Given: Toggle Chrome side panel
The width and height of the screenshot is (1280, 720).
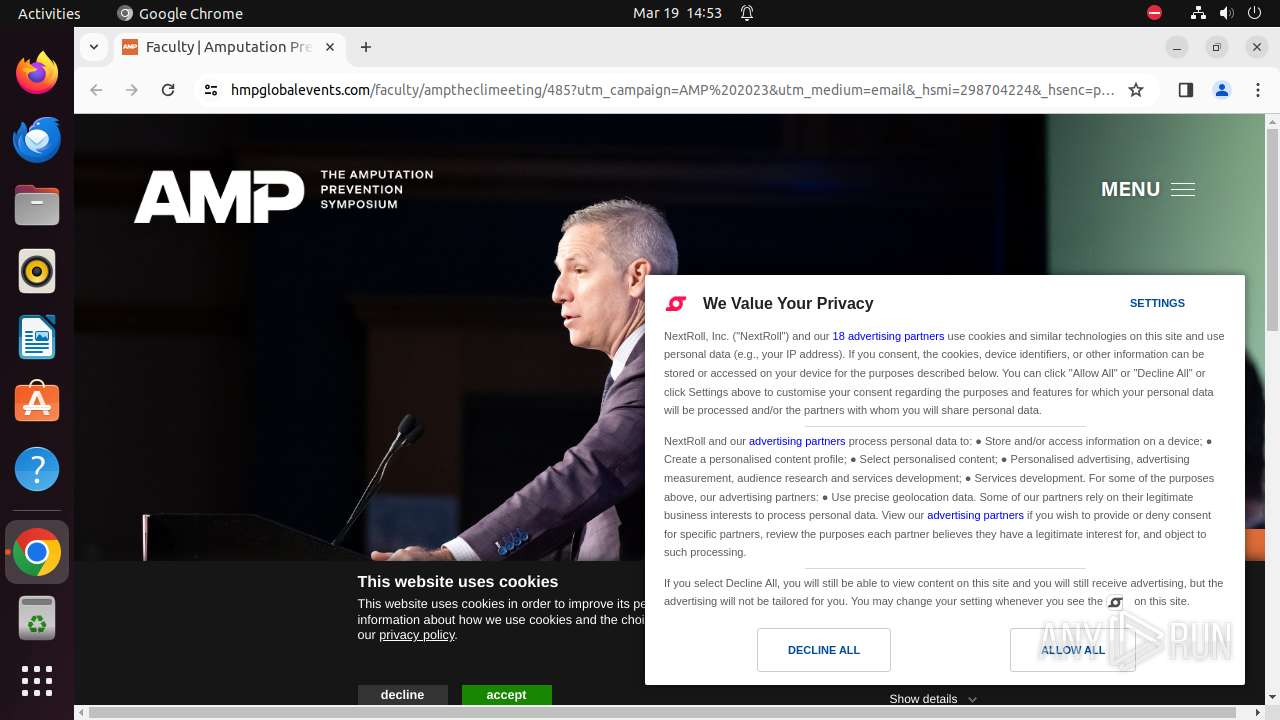Looking at the screenshot, I should pyautogui.click(x=1186, y=90).
